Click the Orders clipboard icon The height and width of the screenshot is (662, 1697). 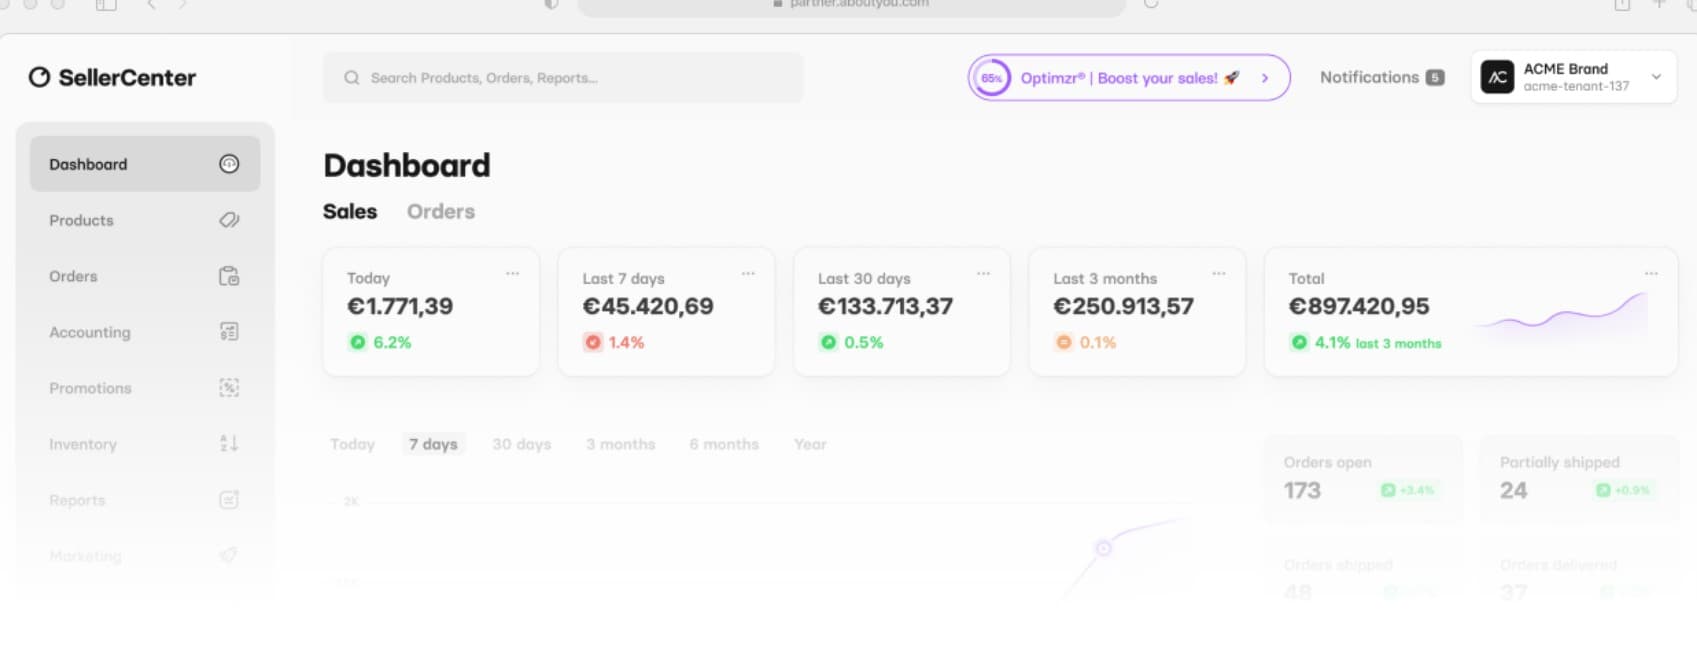[229, 276]
